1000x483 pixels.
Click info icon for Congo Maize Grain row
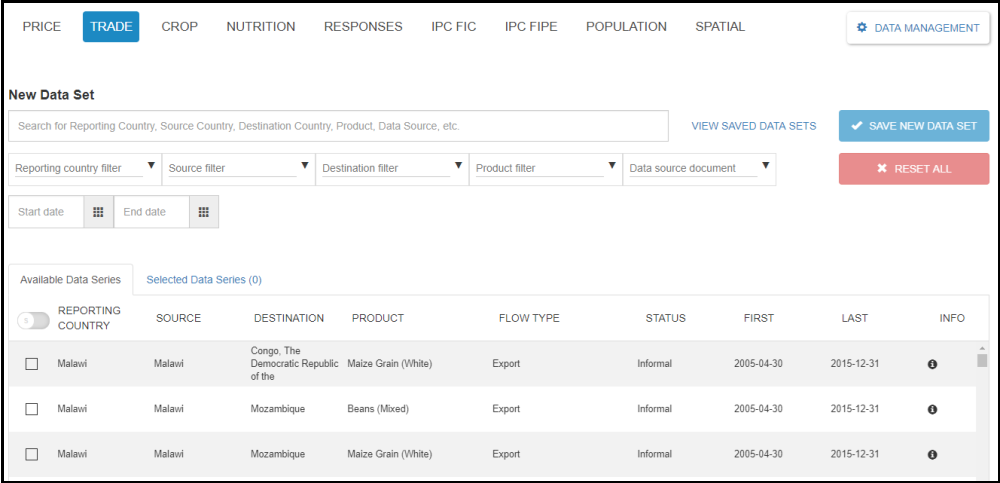click(932, 365)
